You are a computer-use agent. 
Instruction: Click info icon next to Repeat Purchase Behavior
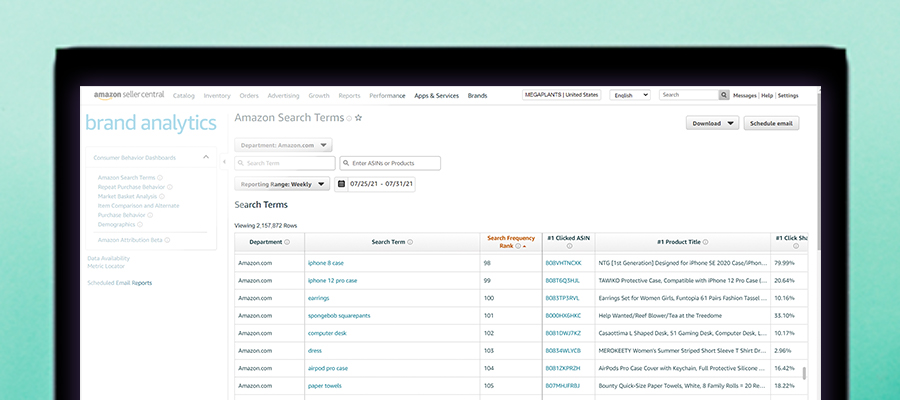(x=170, y=187)
